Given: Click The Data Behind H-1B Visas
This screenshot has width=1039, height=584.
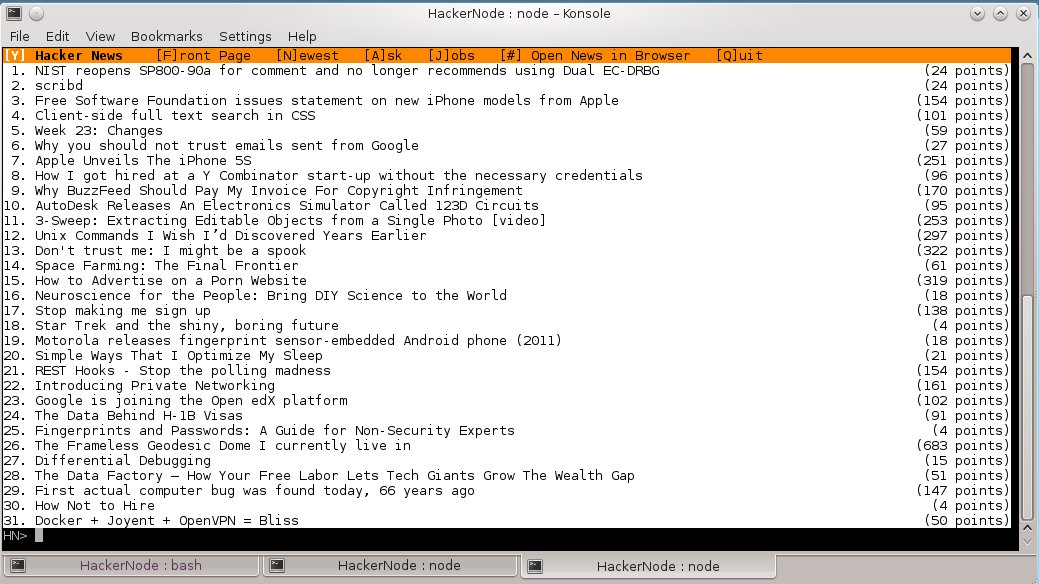Looking at the screenshot, I should (139, 416).
